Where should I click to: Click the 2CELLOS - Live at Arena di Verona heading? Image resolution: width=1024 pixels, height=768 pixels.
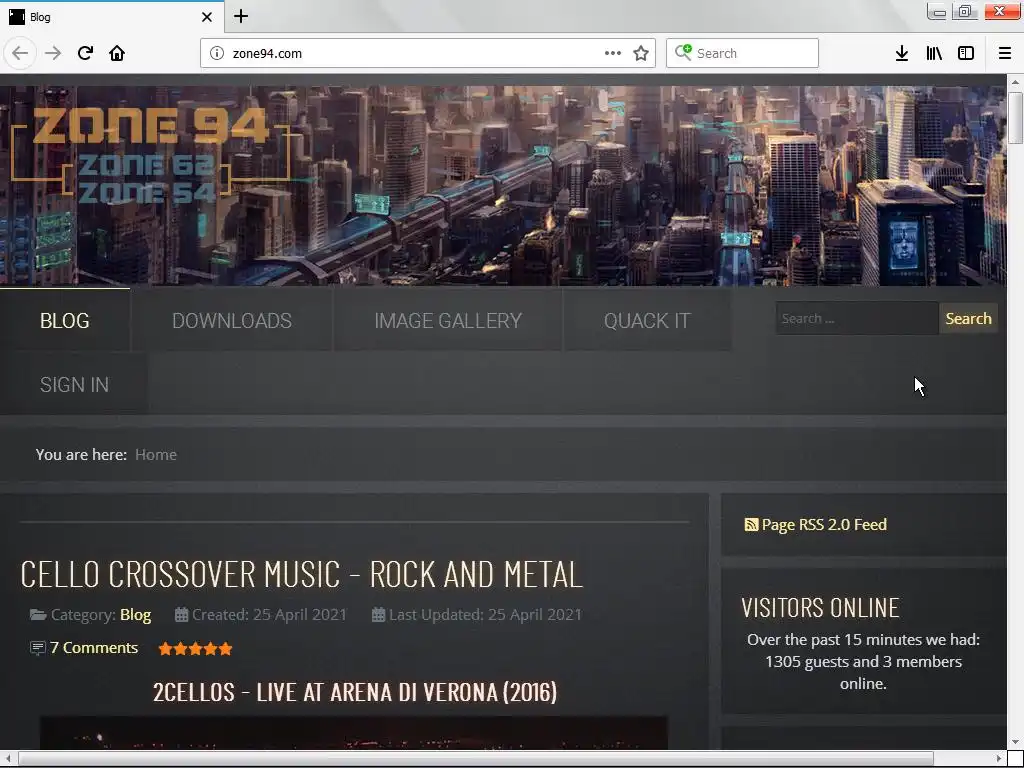(355, 692)
